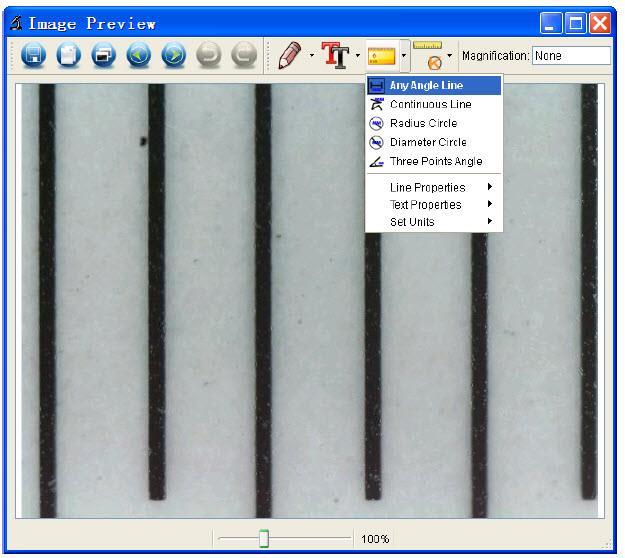This screenshot has width=625, height=558.
Task: Go to next image with right arrow
Action: 174,55
